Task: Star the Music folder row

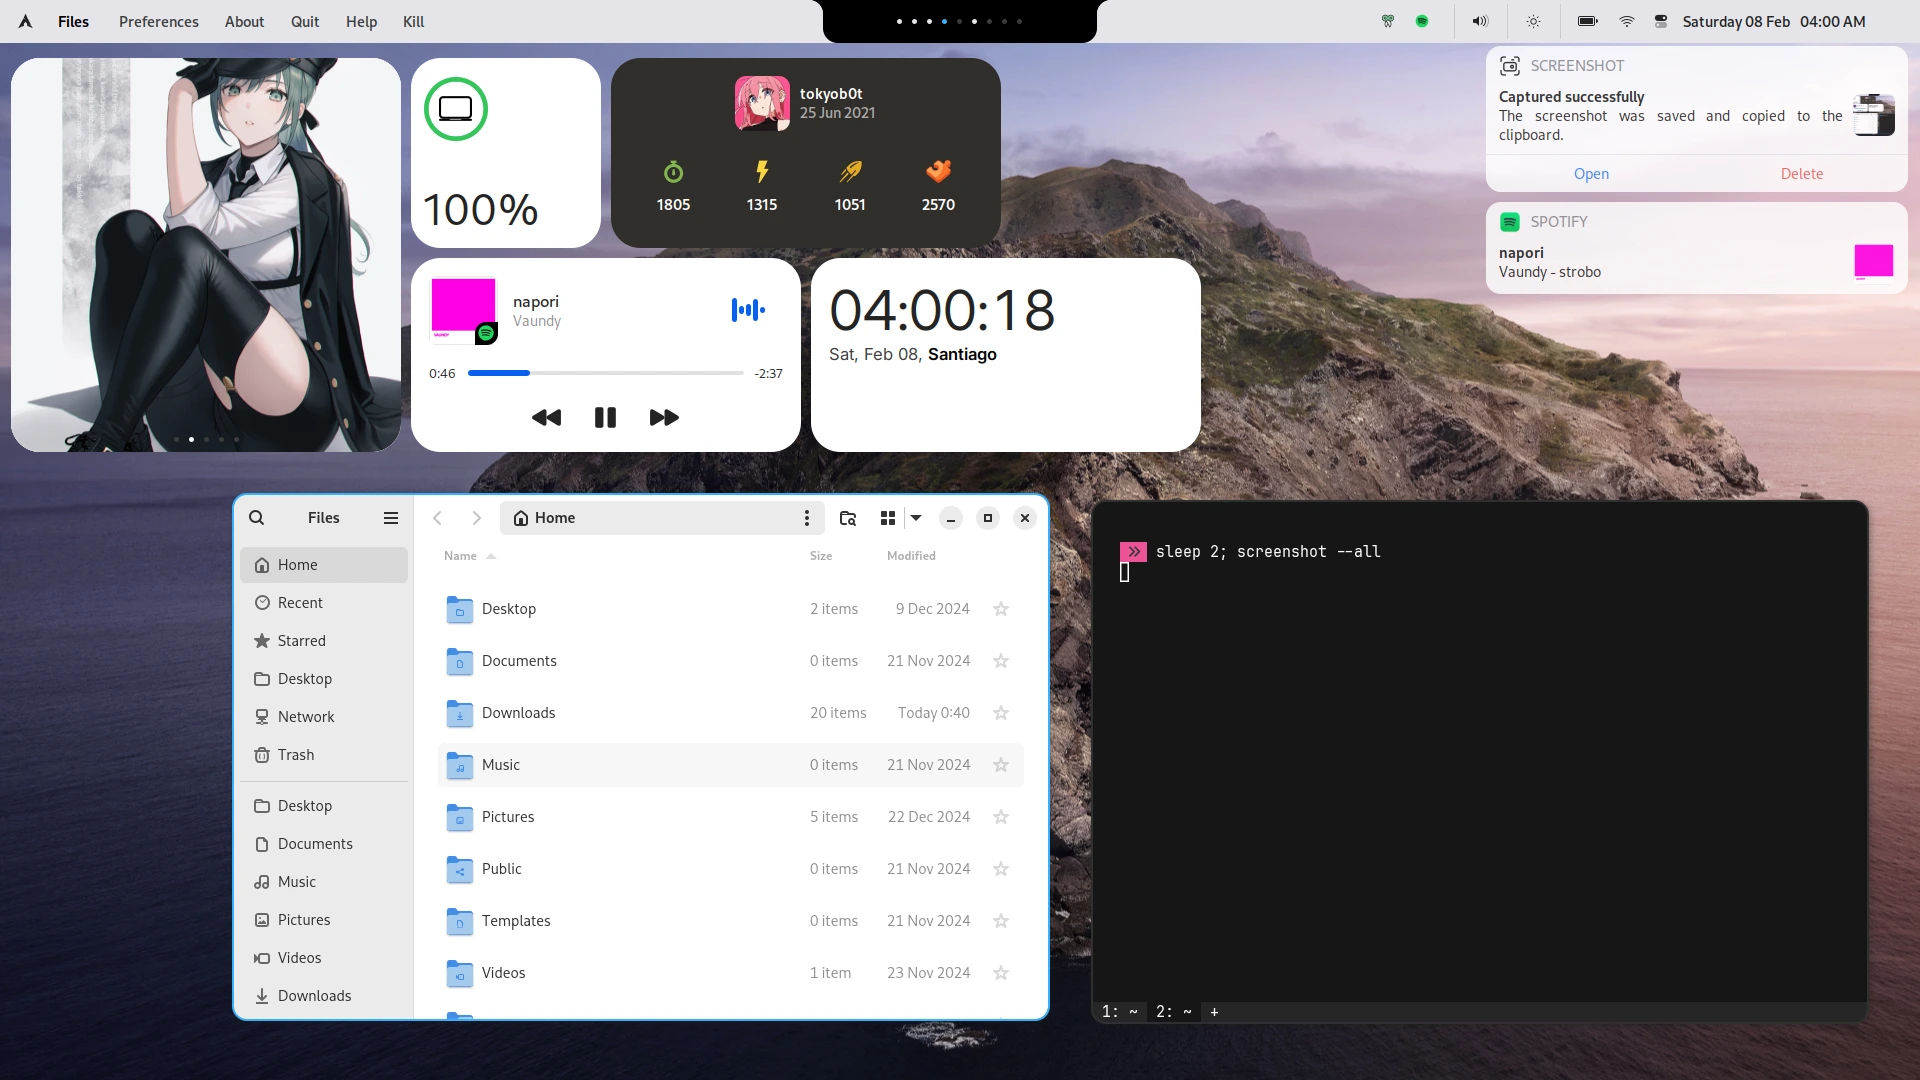Action: click(1001, 765)
